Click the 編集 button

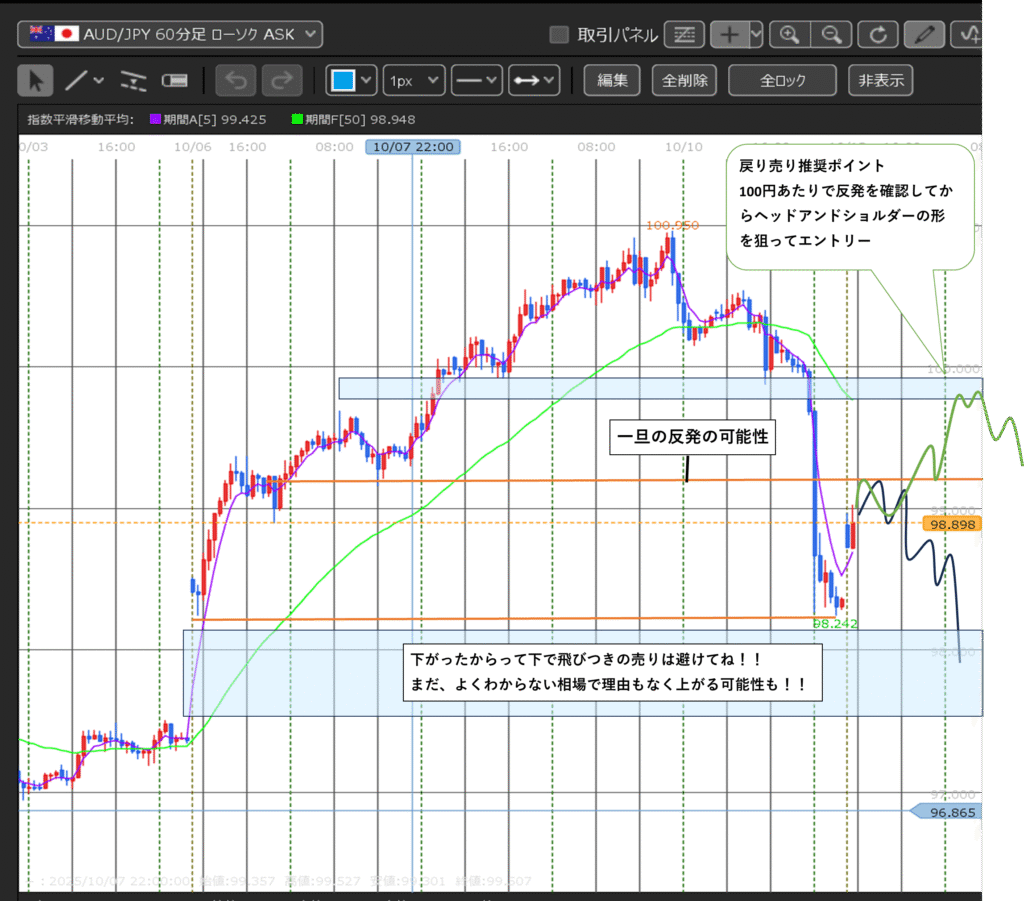click(612, 80)
